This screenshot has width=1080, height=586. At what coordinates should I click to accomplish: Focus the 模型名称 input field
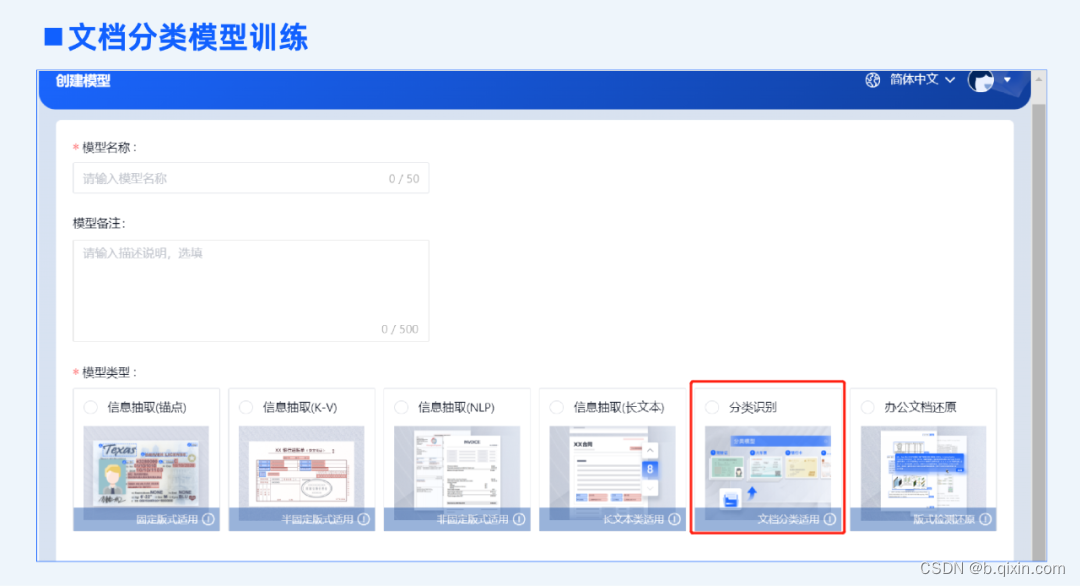pos(251,178)
